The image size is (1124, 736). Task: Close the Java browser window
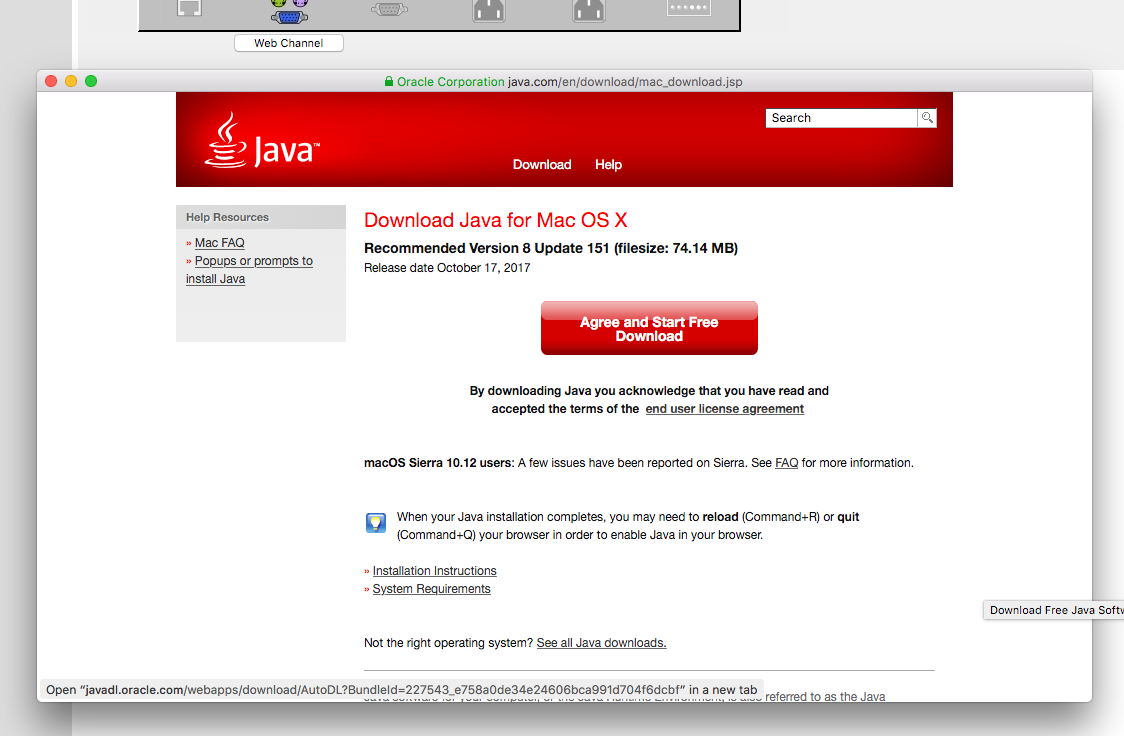[51, 81]
